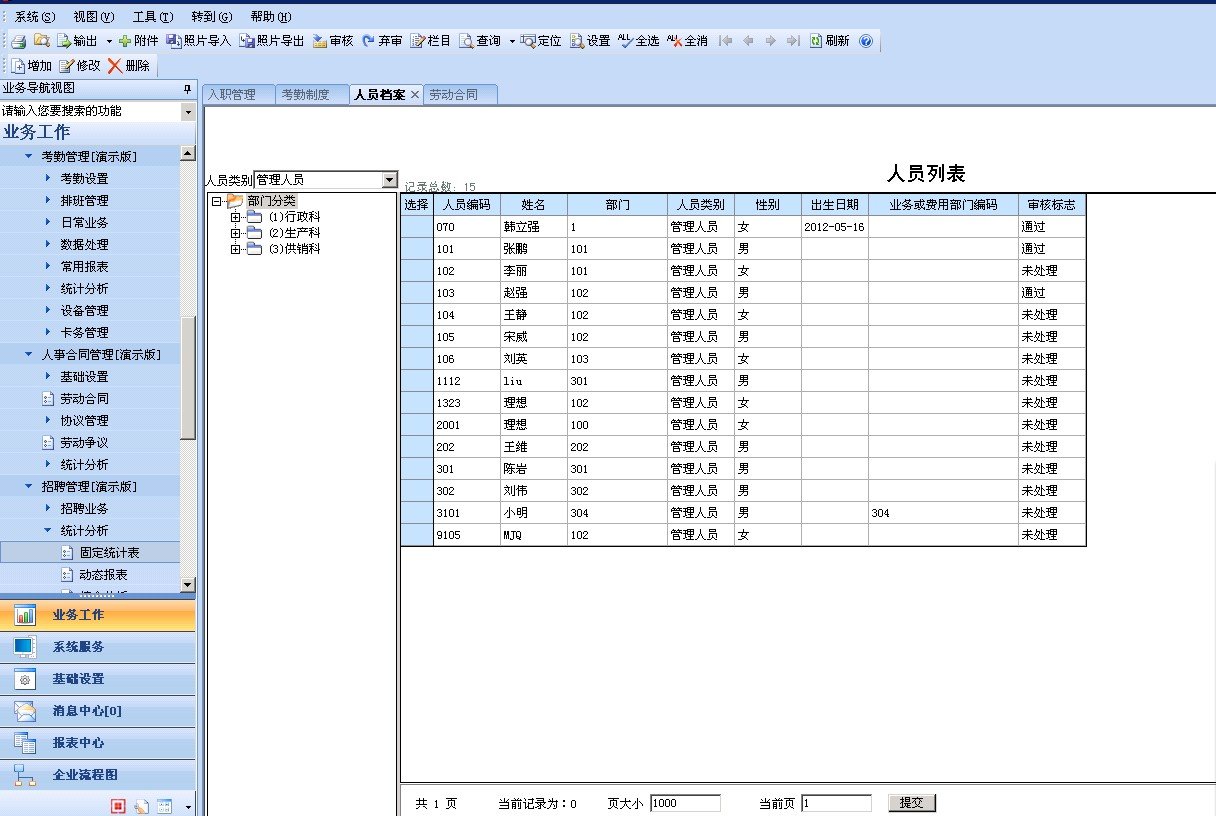Select the row checkbox for 张鹏
1216x816 pixels.
pyautogui.click(x=417, y=249)
